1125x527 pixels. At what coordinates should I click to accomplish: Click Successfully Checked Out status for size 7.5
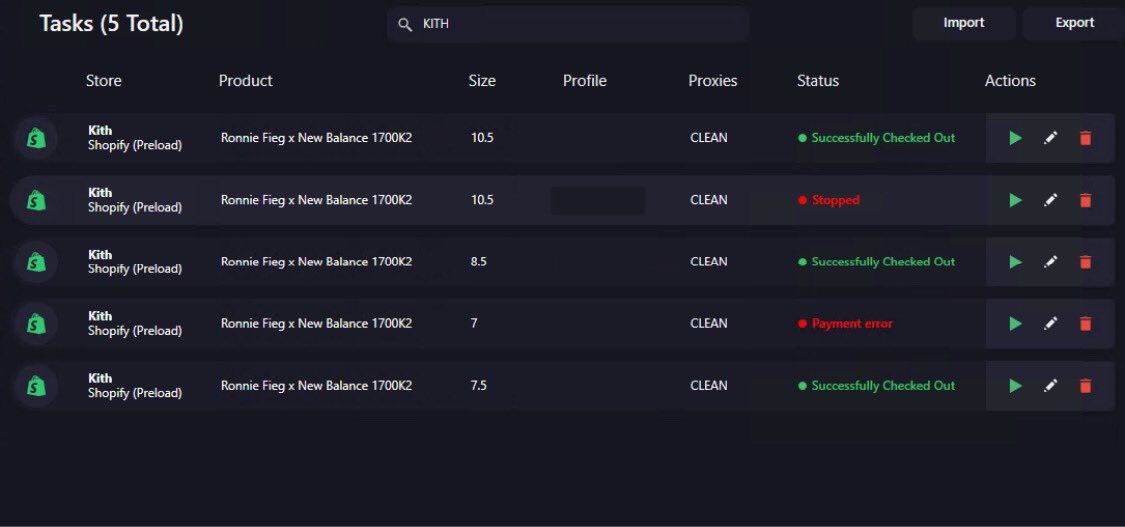point(883,386)
